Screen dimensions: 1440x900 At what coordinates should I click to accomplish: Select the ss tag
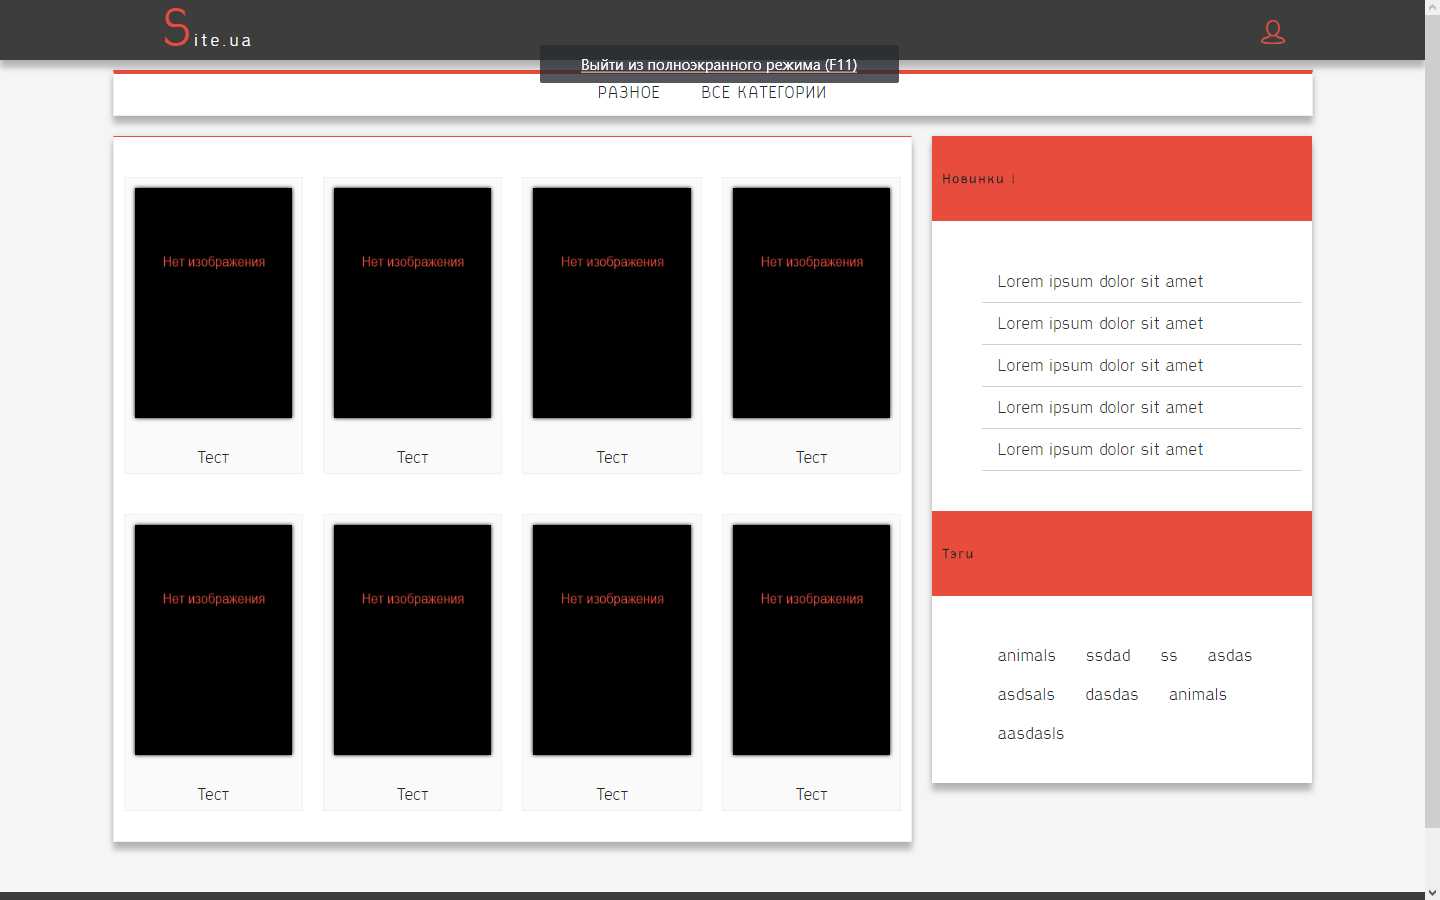[x=1168, y=656]
